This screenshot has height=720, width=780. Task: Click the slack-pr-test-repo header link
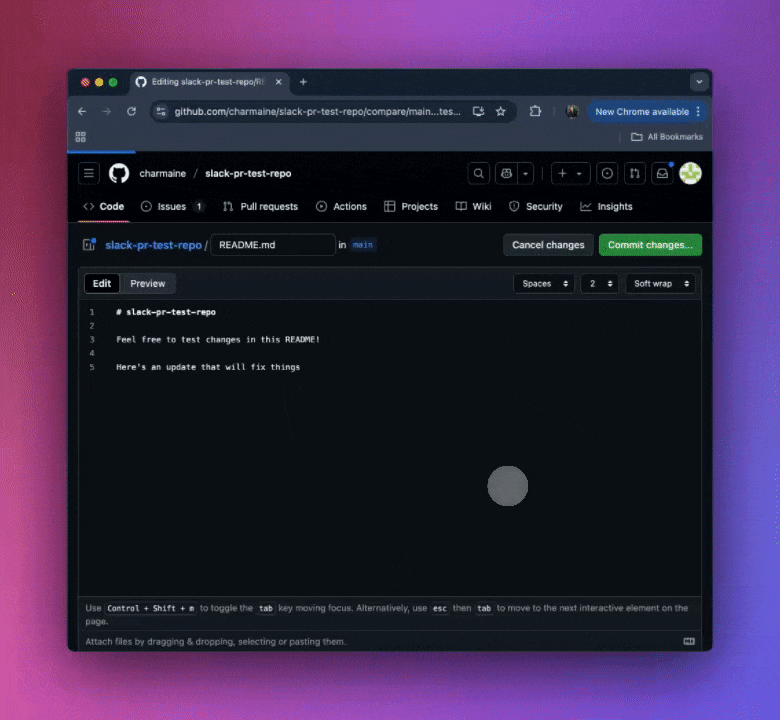pyautogui.click(x=248, y=173)
